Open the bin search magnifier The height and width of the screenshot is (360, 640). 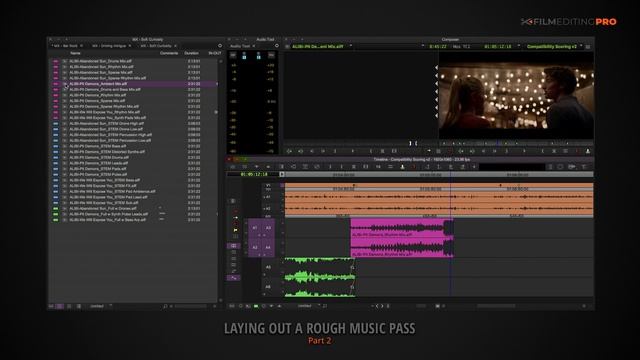coord(165,306)
